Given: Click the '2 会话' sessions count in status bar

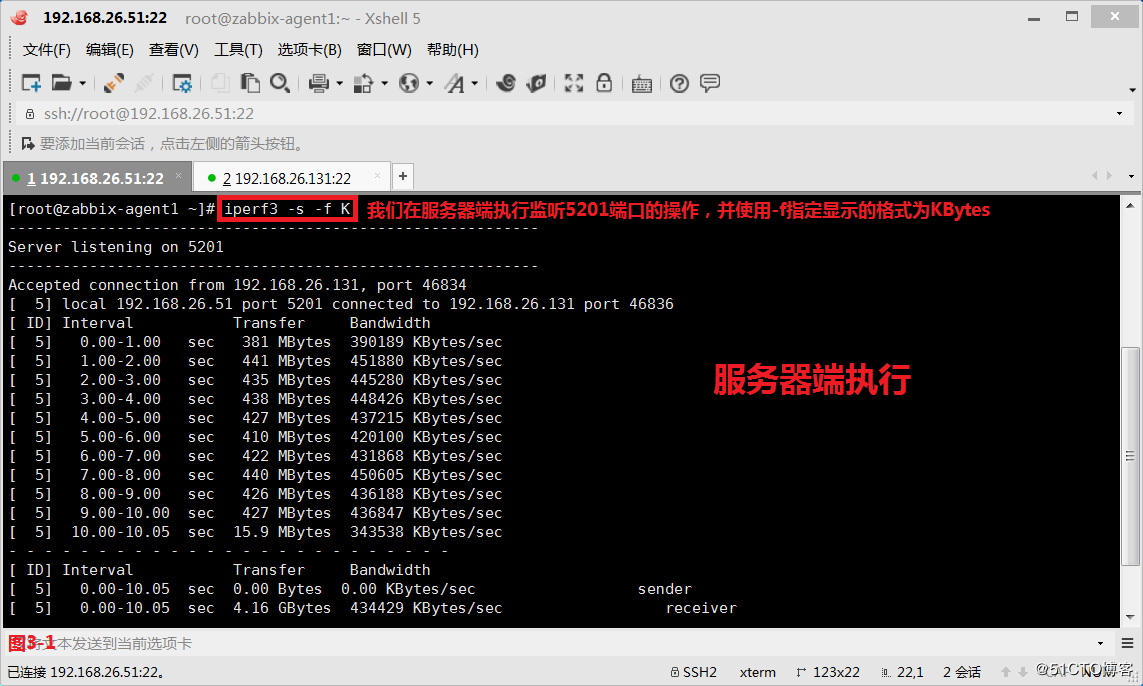Looking at the screenshot, I should (961, 672).
